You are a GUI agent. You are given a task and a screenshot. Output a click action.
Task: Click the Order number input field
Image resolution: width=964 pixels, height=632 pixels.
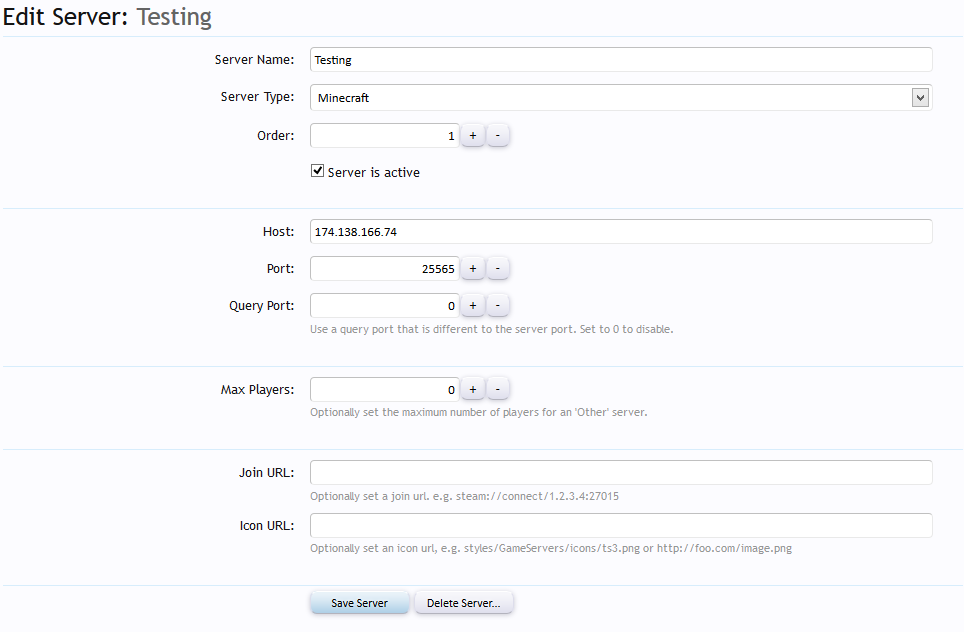click(384, 135)
